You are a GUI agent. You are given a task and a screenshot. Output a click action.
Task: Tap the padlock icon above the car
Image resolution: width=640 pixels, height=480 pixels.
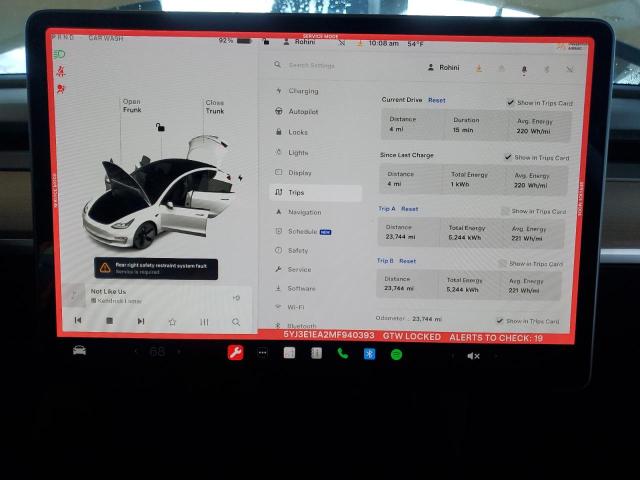(160, 127)
